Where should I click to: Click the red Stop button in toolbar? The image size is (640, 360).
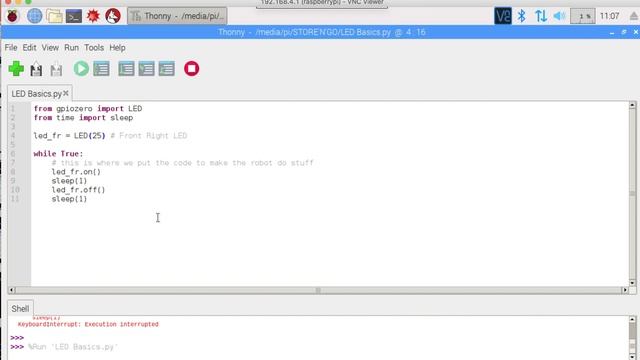(191, 69)
